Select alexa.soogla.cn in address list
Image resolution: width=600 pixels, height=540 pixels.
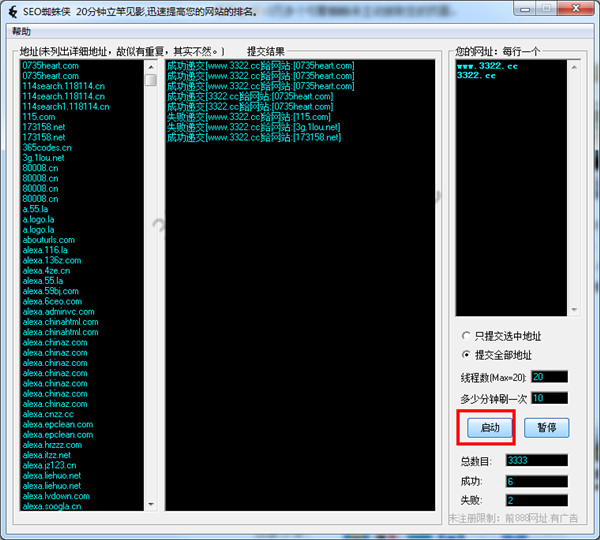[52, 506]
